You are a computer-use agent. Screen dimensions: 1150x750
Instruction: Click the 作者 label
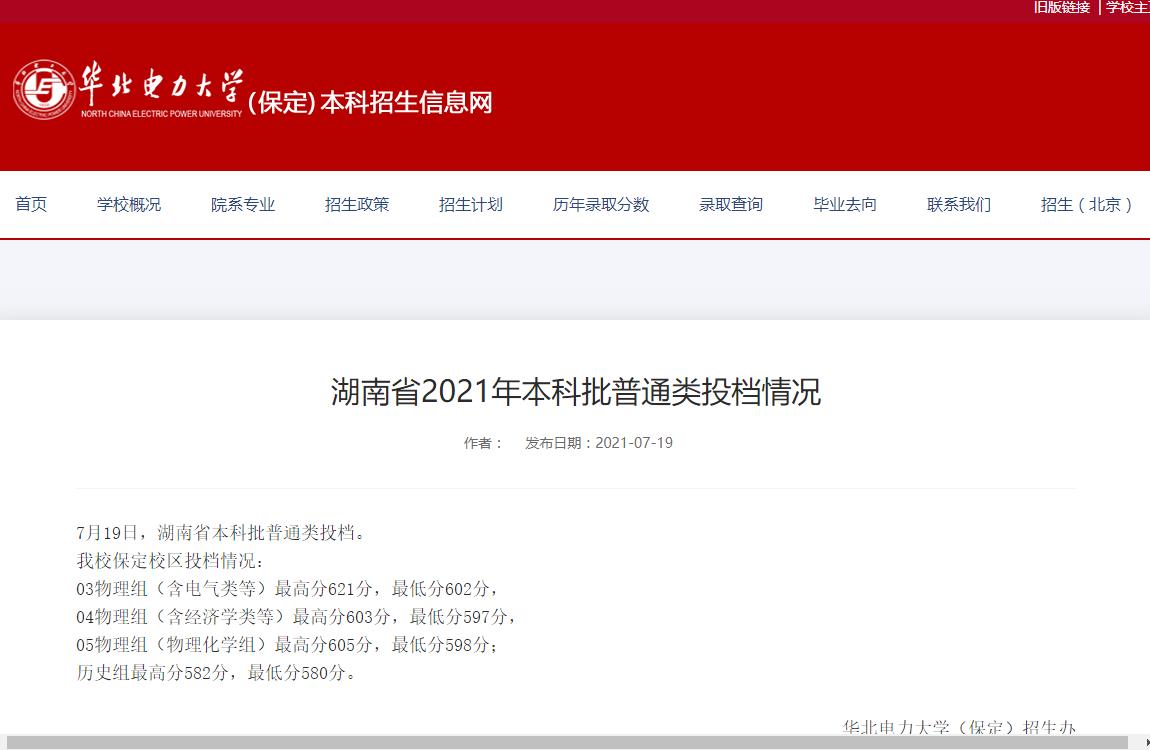483,443
